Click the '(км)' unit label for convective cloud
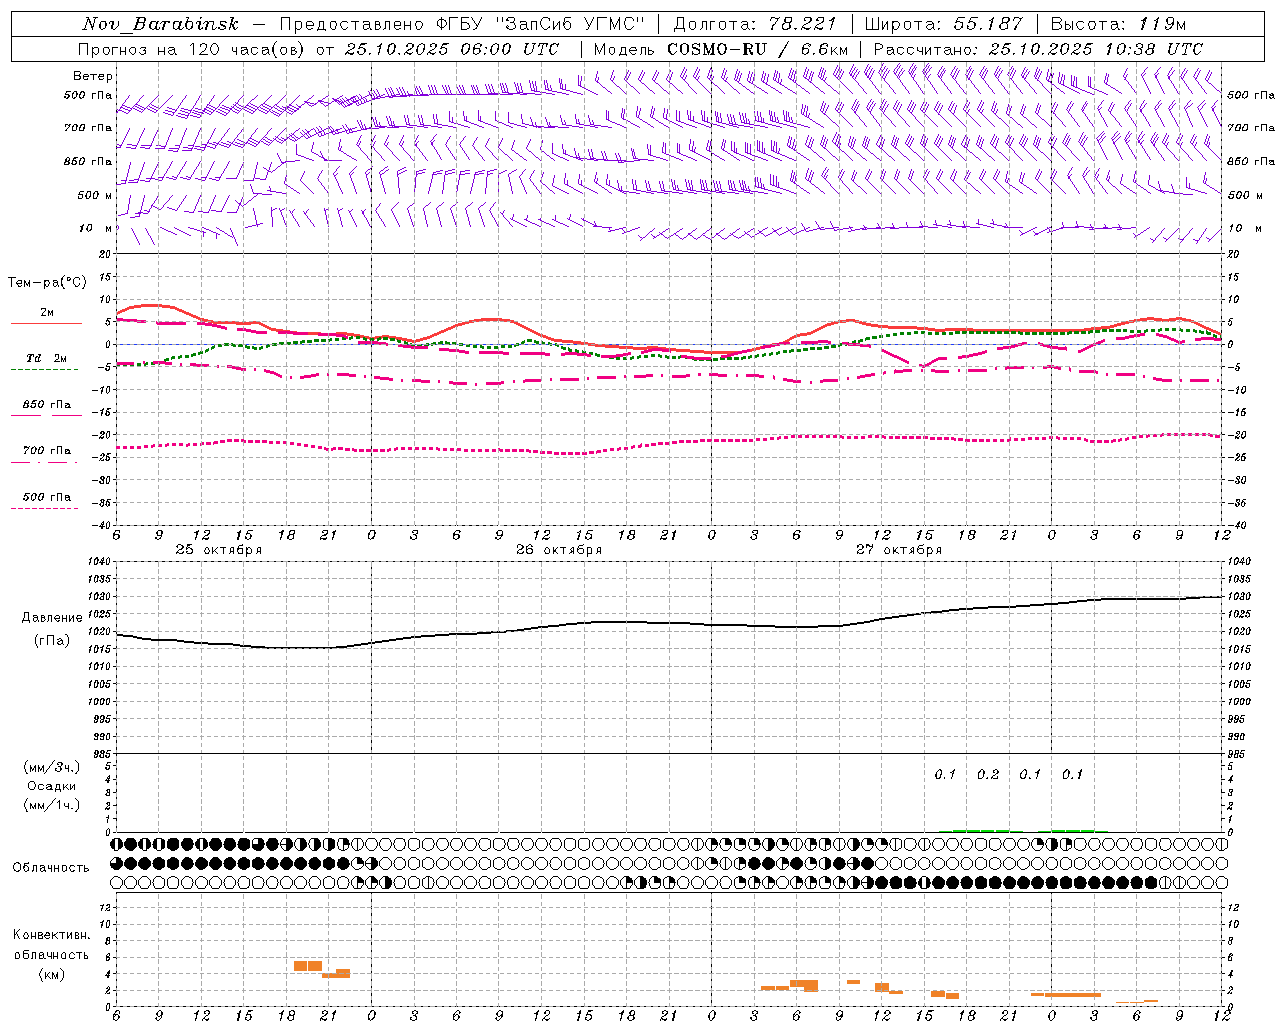 tap(51, 974)
